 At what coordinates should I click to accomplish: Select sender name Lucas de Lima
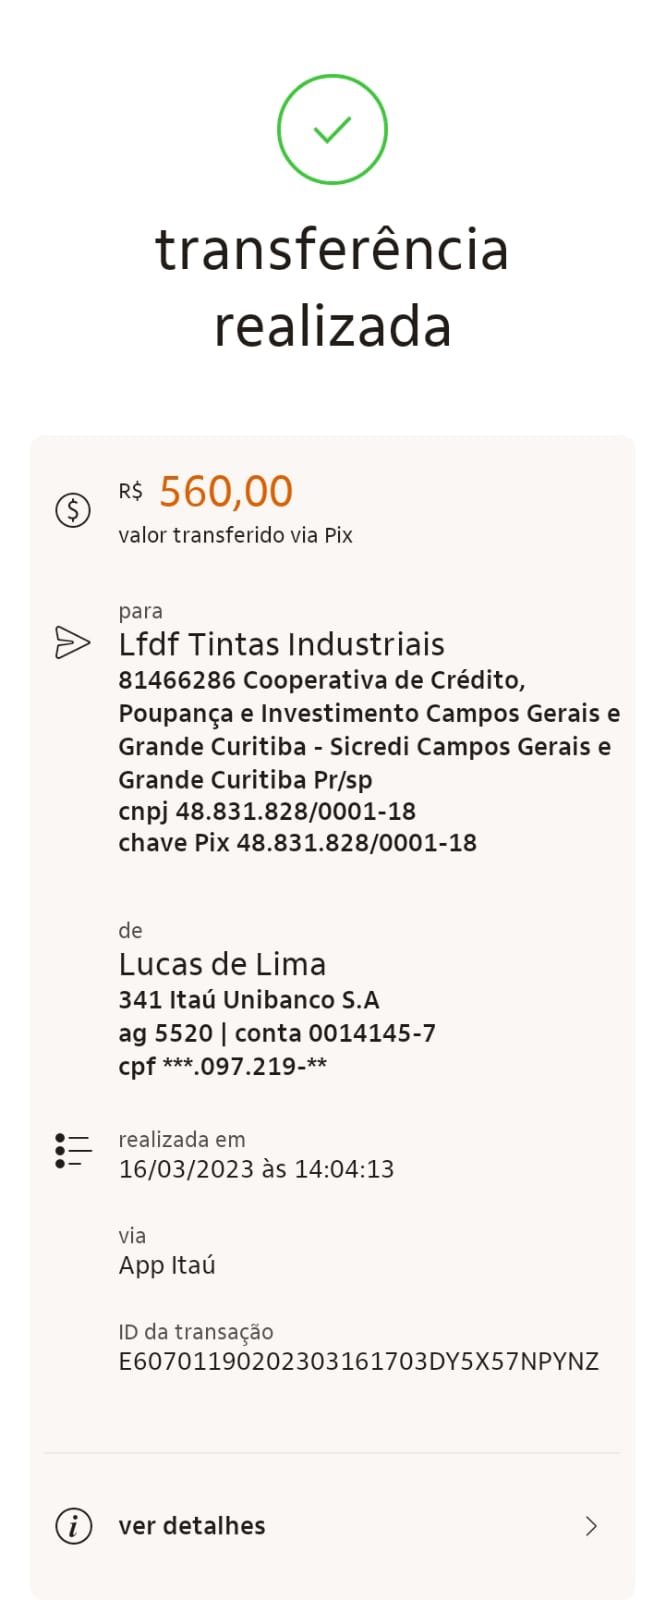click(222, 964)
